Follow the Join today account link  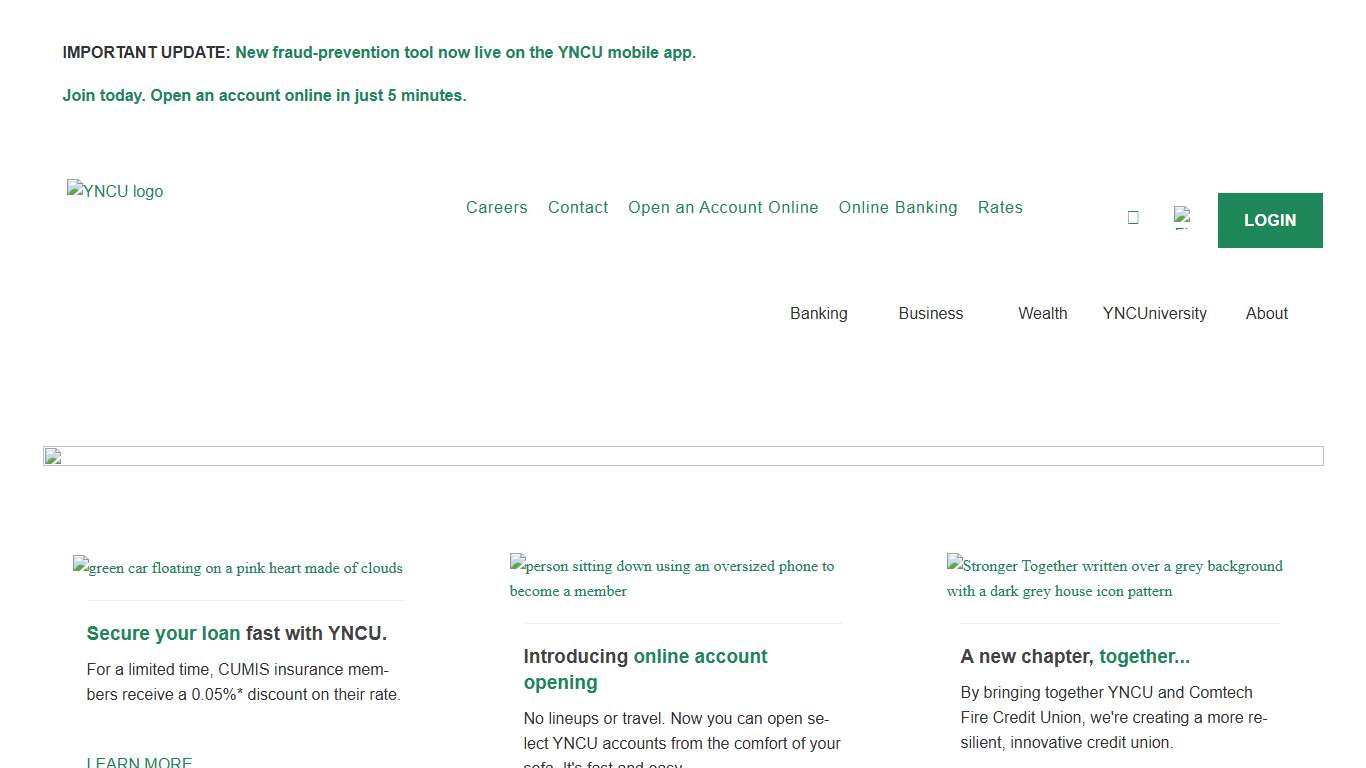point(264,95)
